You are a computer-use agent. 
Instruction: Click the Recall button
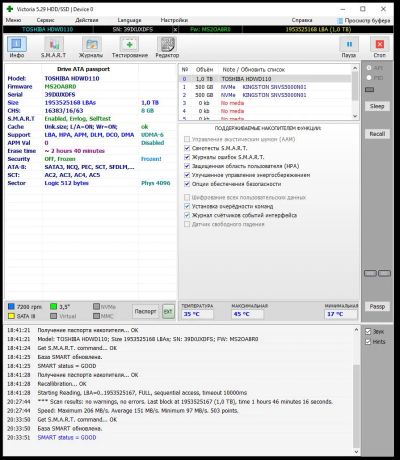[x=377, y=134]
